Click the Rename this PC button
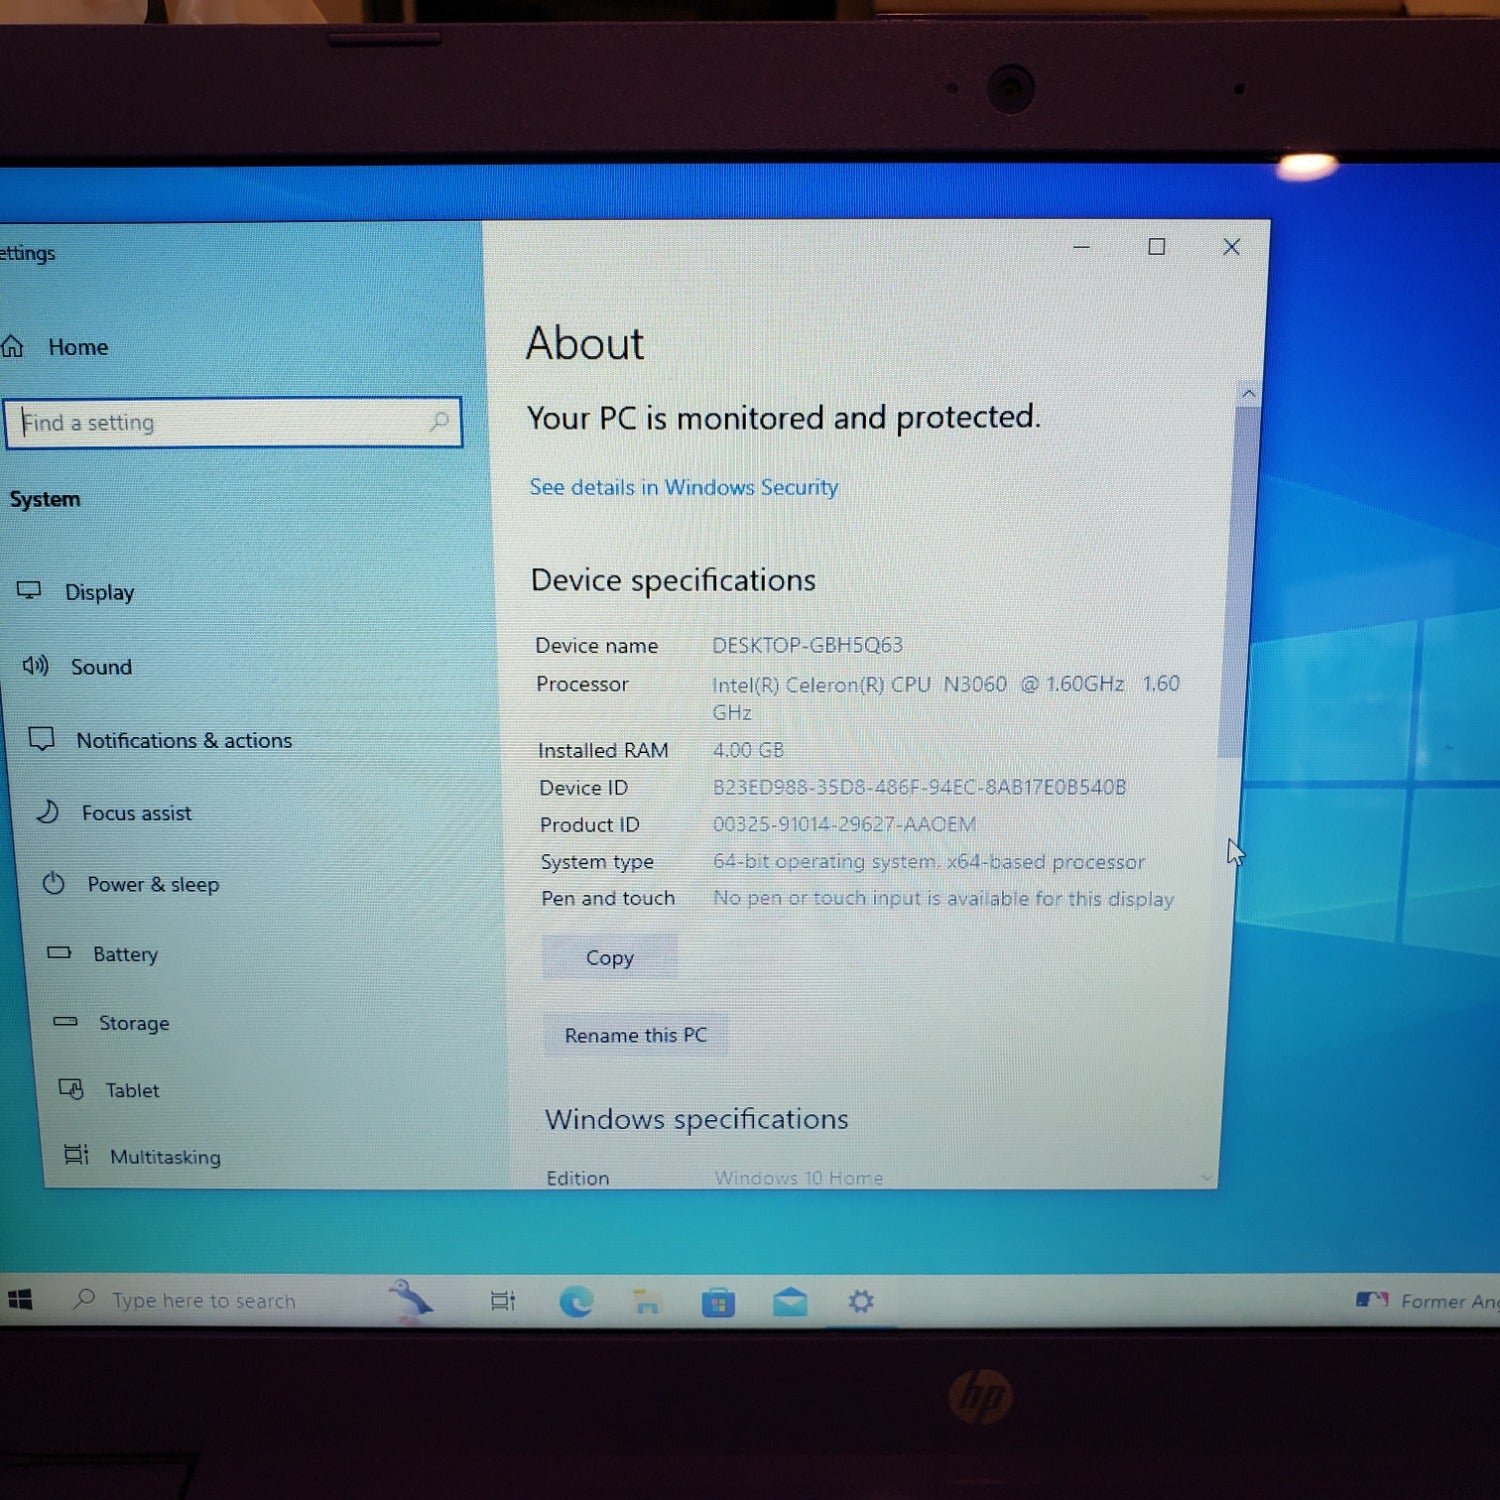Screen dimensions: 1500x1500 pyautogui.click(x=636, y=1035)
